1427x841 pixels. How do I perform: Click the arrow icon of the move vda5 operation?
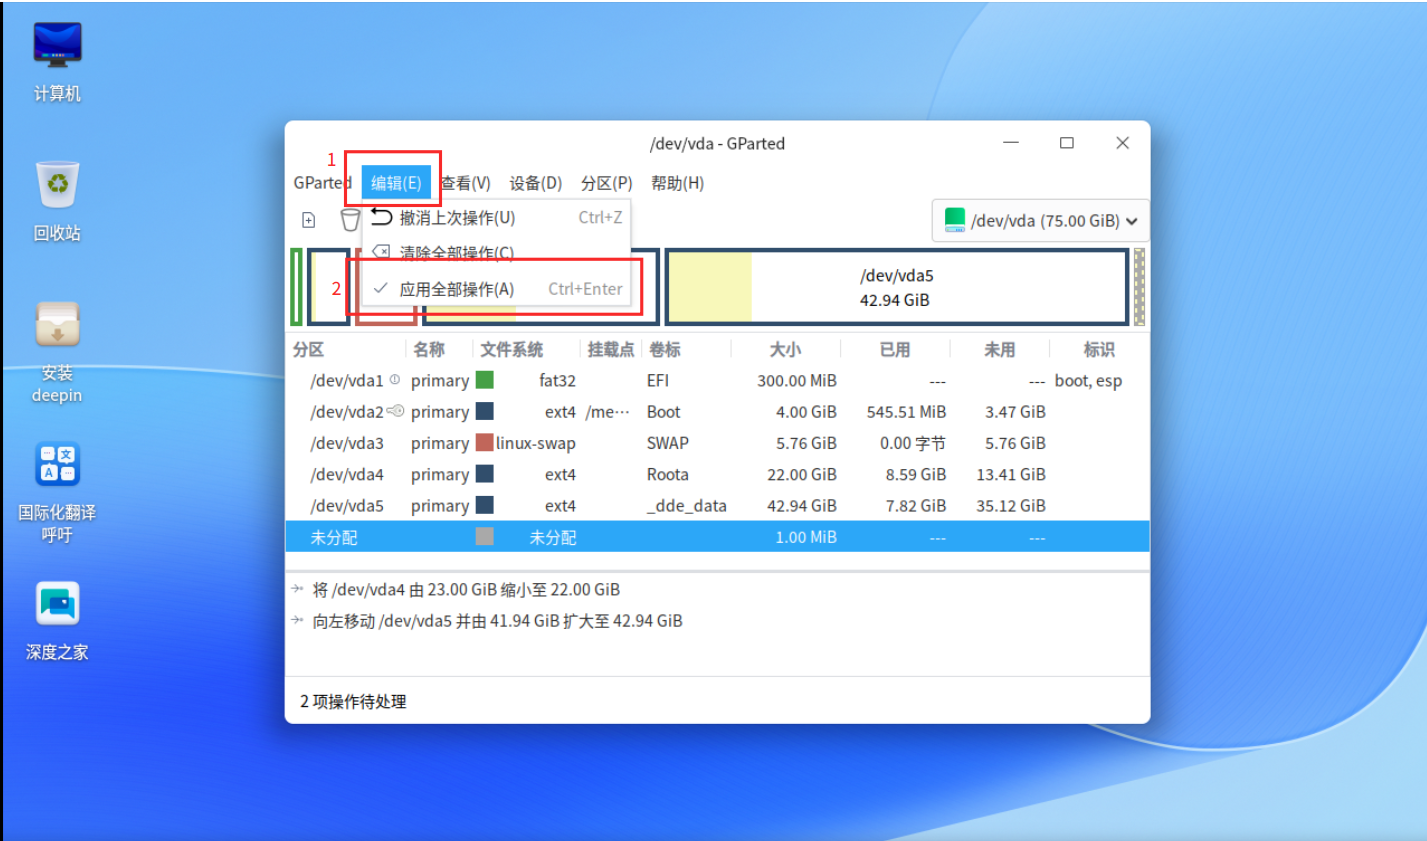(297, 620)
